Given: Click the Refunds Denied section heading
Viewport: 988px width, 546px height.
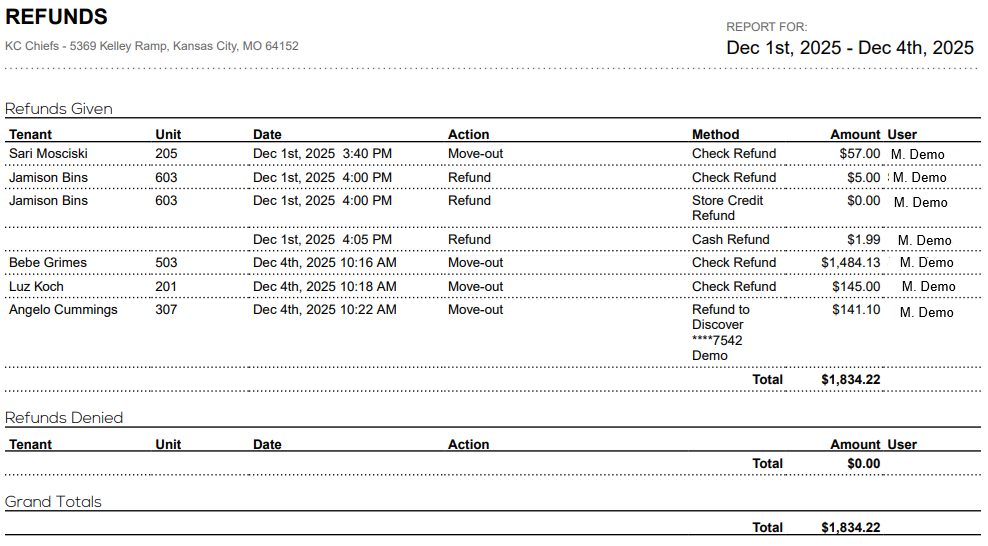Looking at the screenshot, I should (64, 418).
